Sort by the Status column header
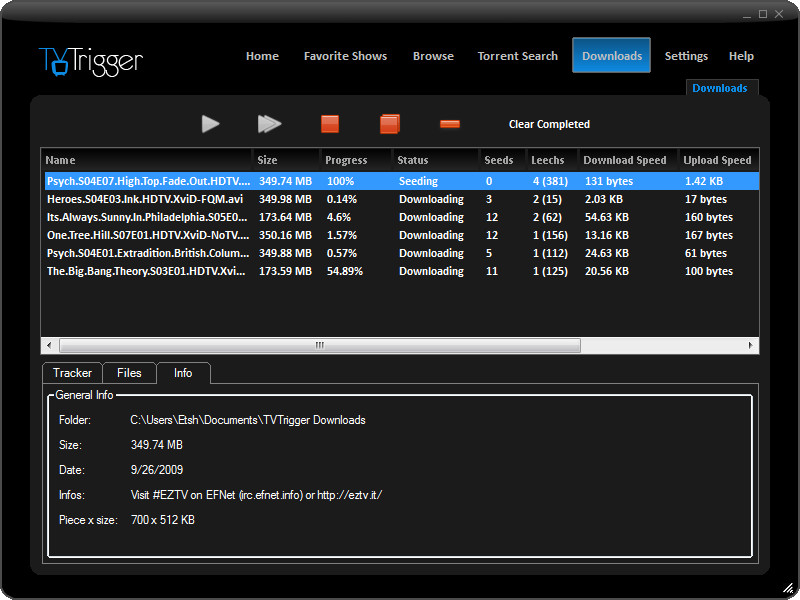Viewport: 800px width, 600px height. pyautogui.click(x=436, y=160)
